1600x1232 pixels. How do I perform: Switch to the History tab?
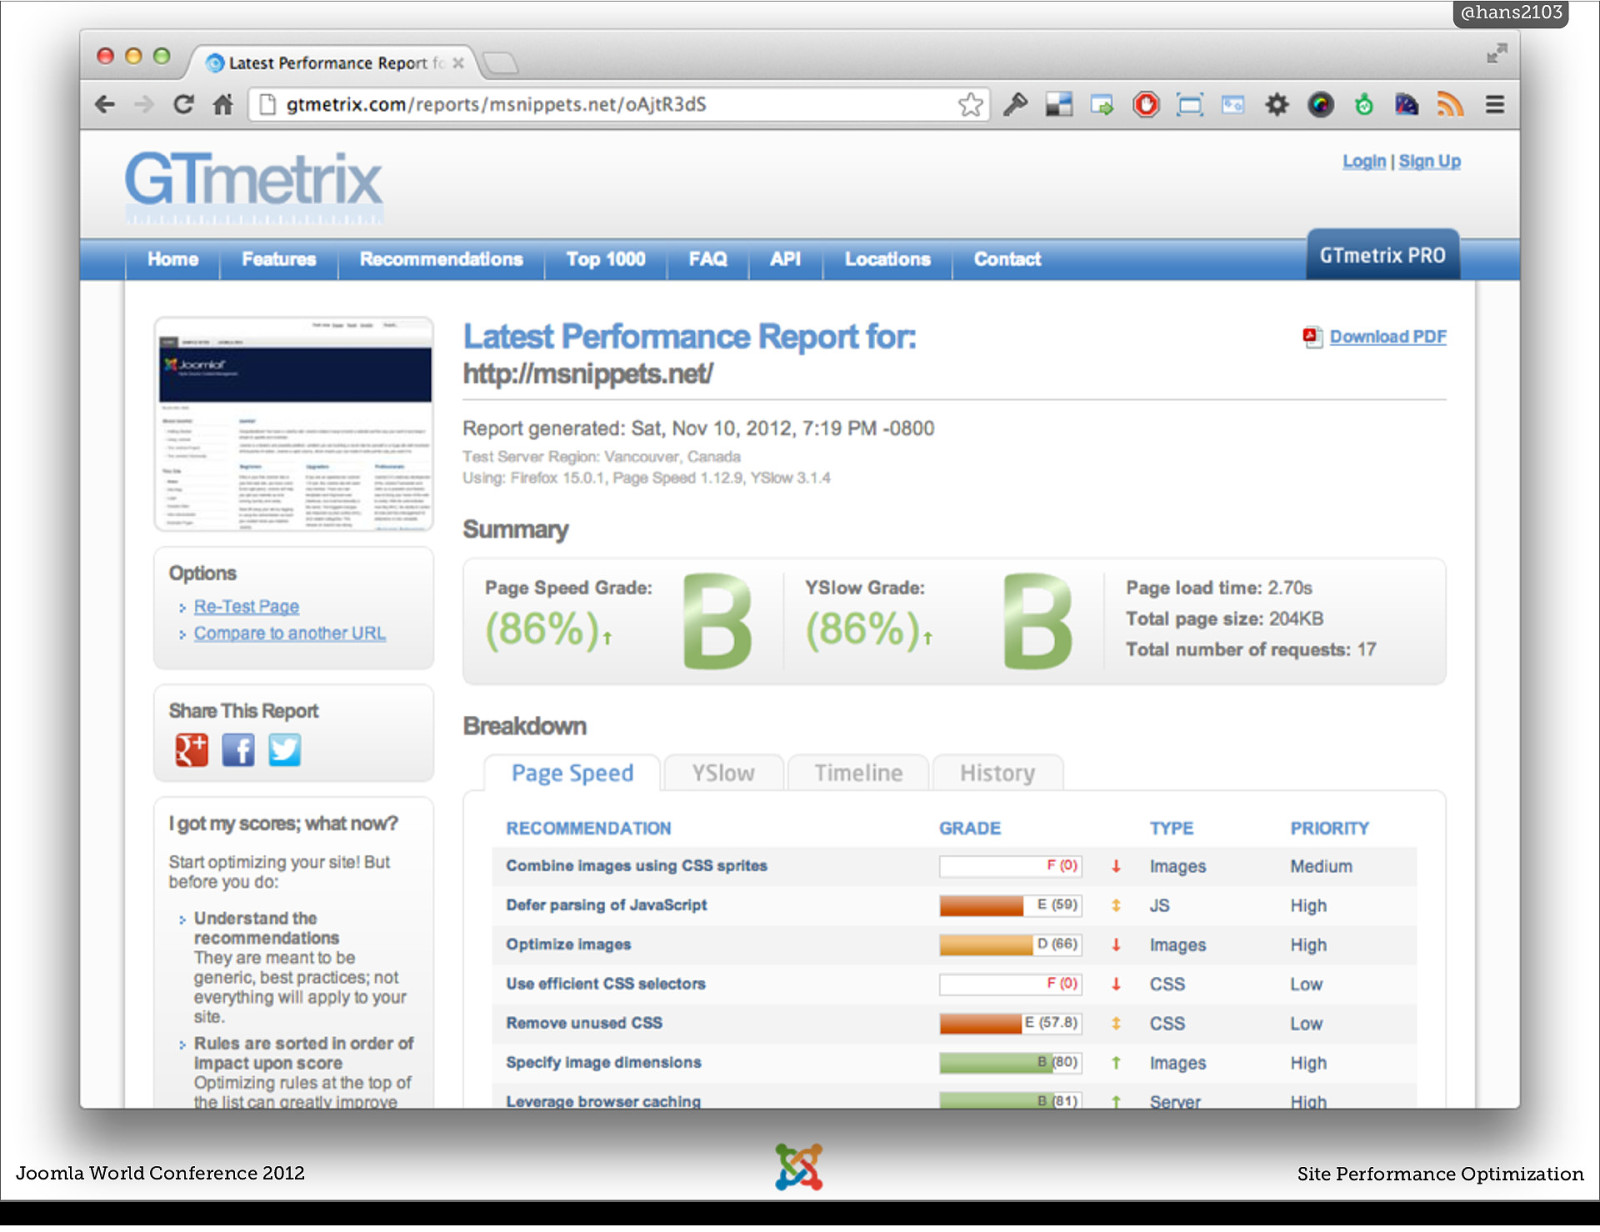(x=997, y=773)
